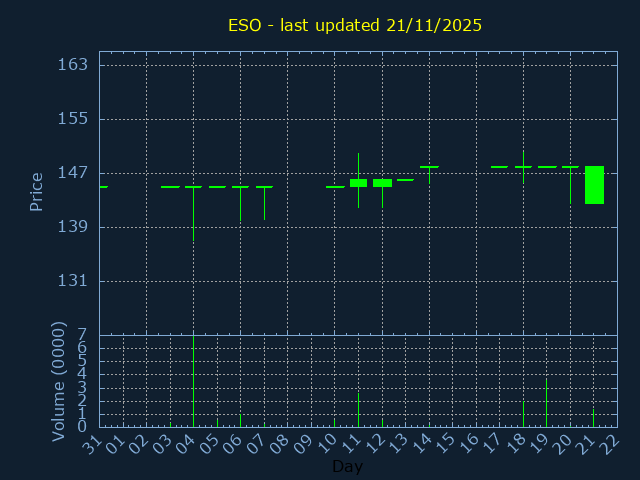
Task: Click the chart title ESO last updated
Action: coord(353,25)
